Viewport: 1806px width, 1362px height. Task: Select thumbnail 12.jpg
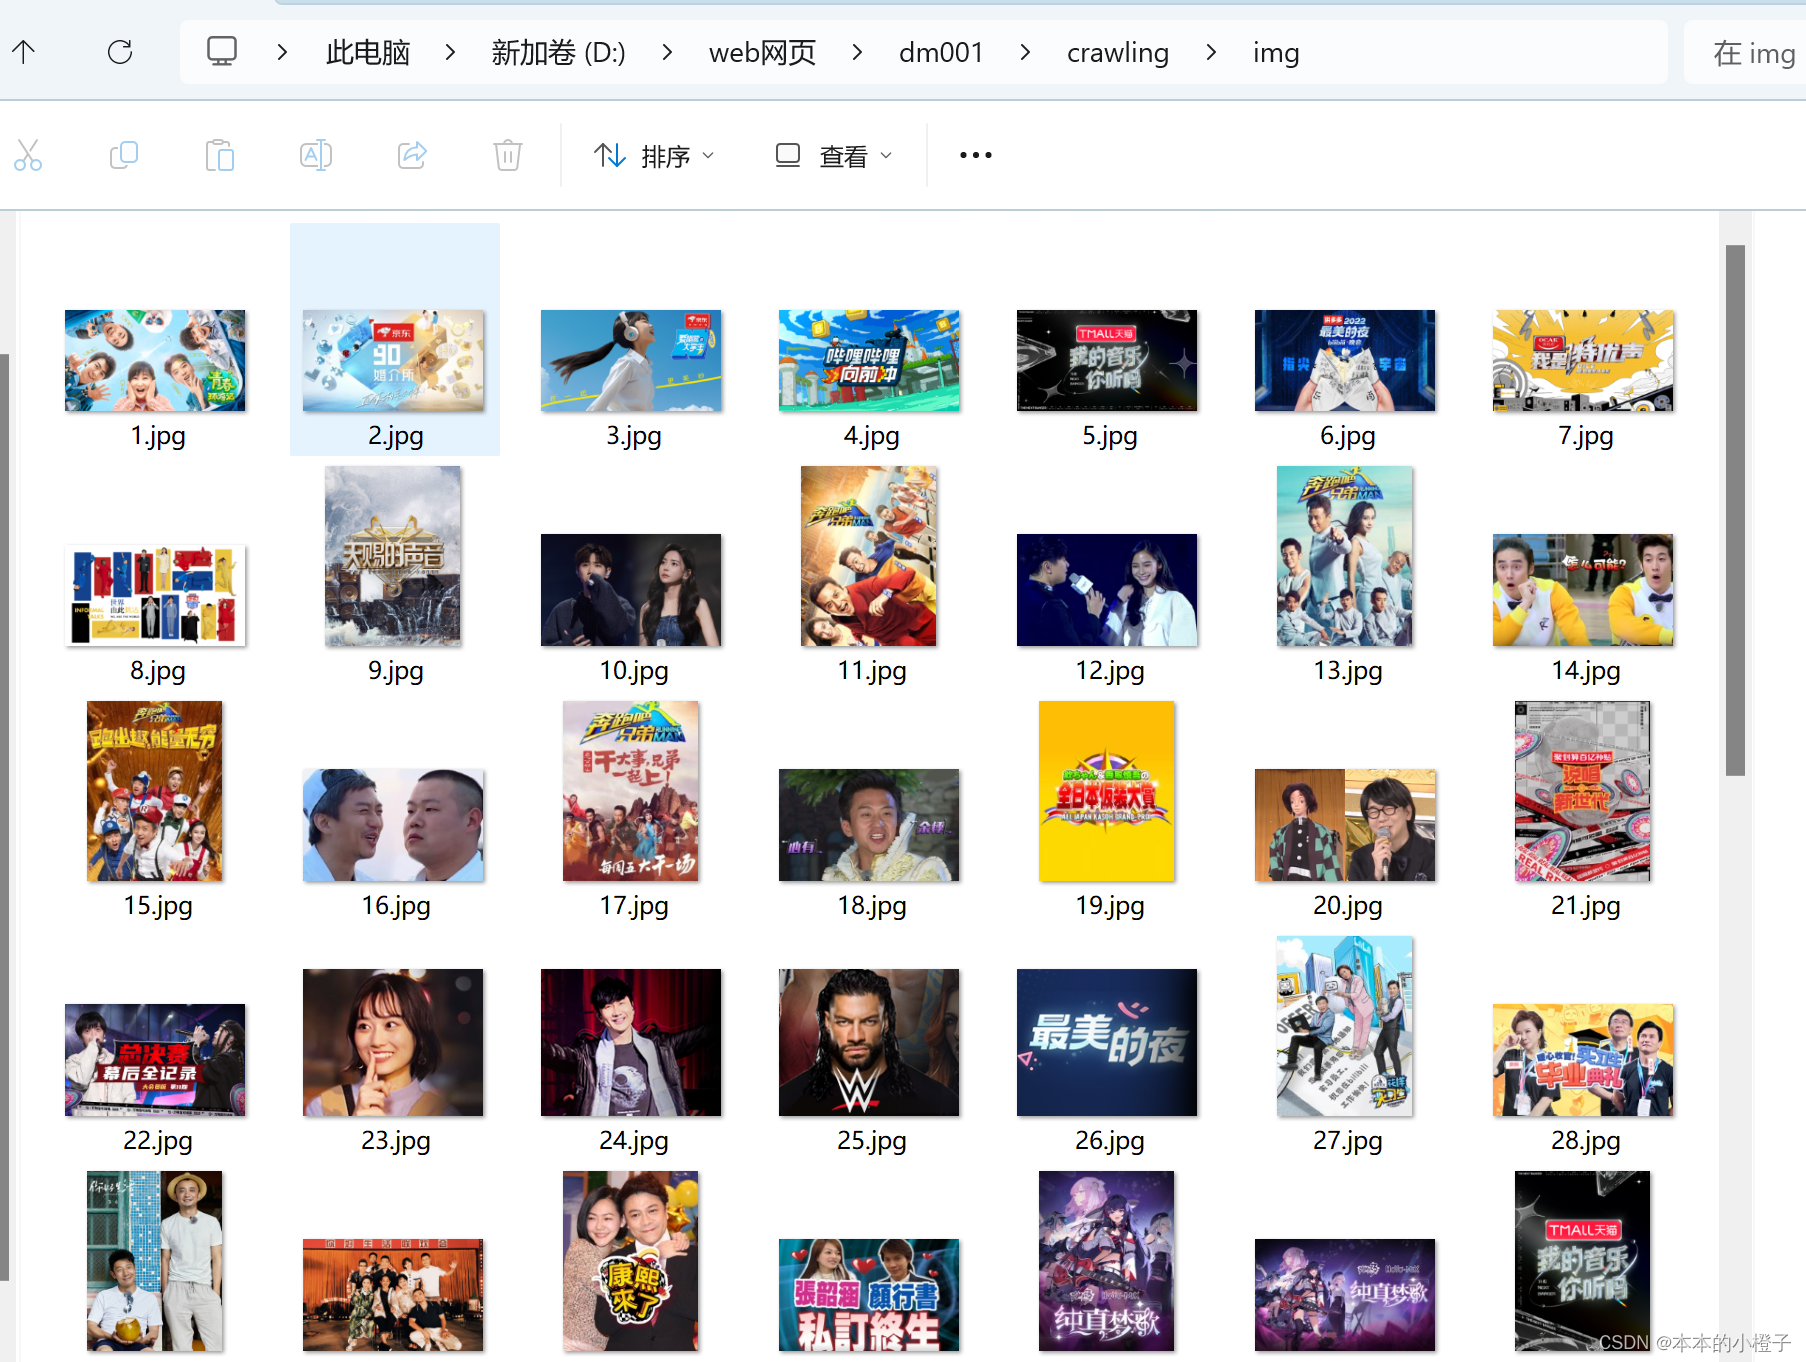[1107, 590]
